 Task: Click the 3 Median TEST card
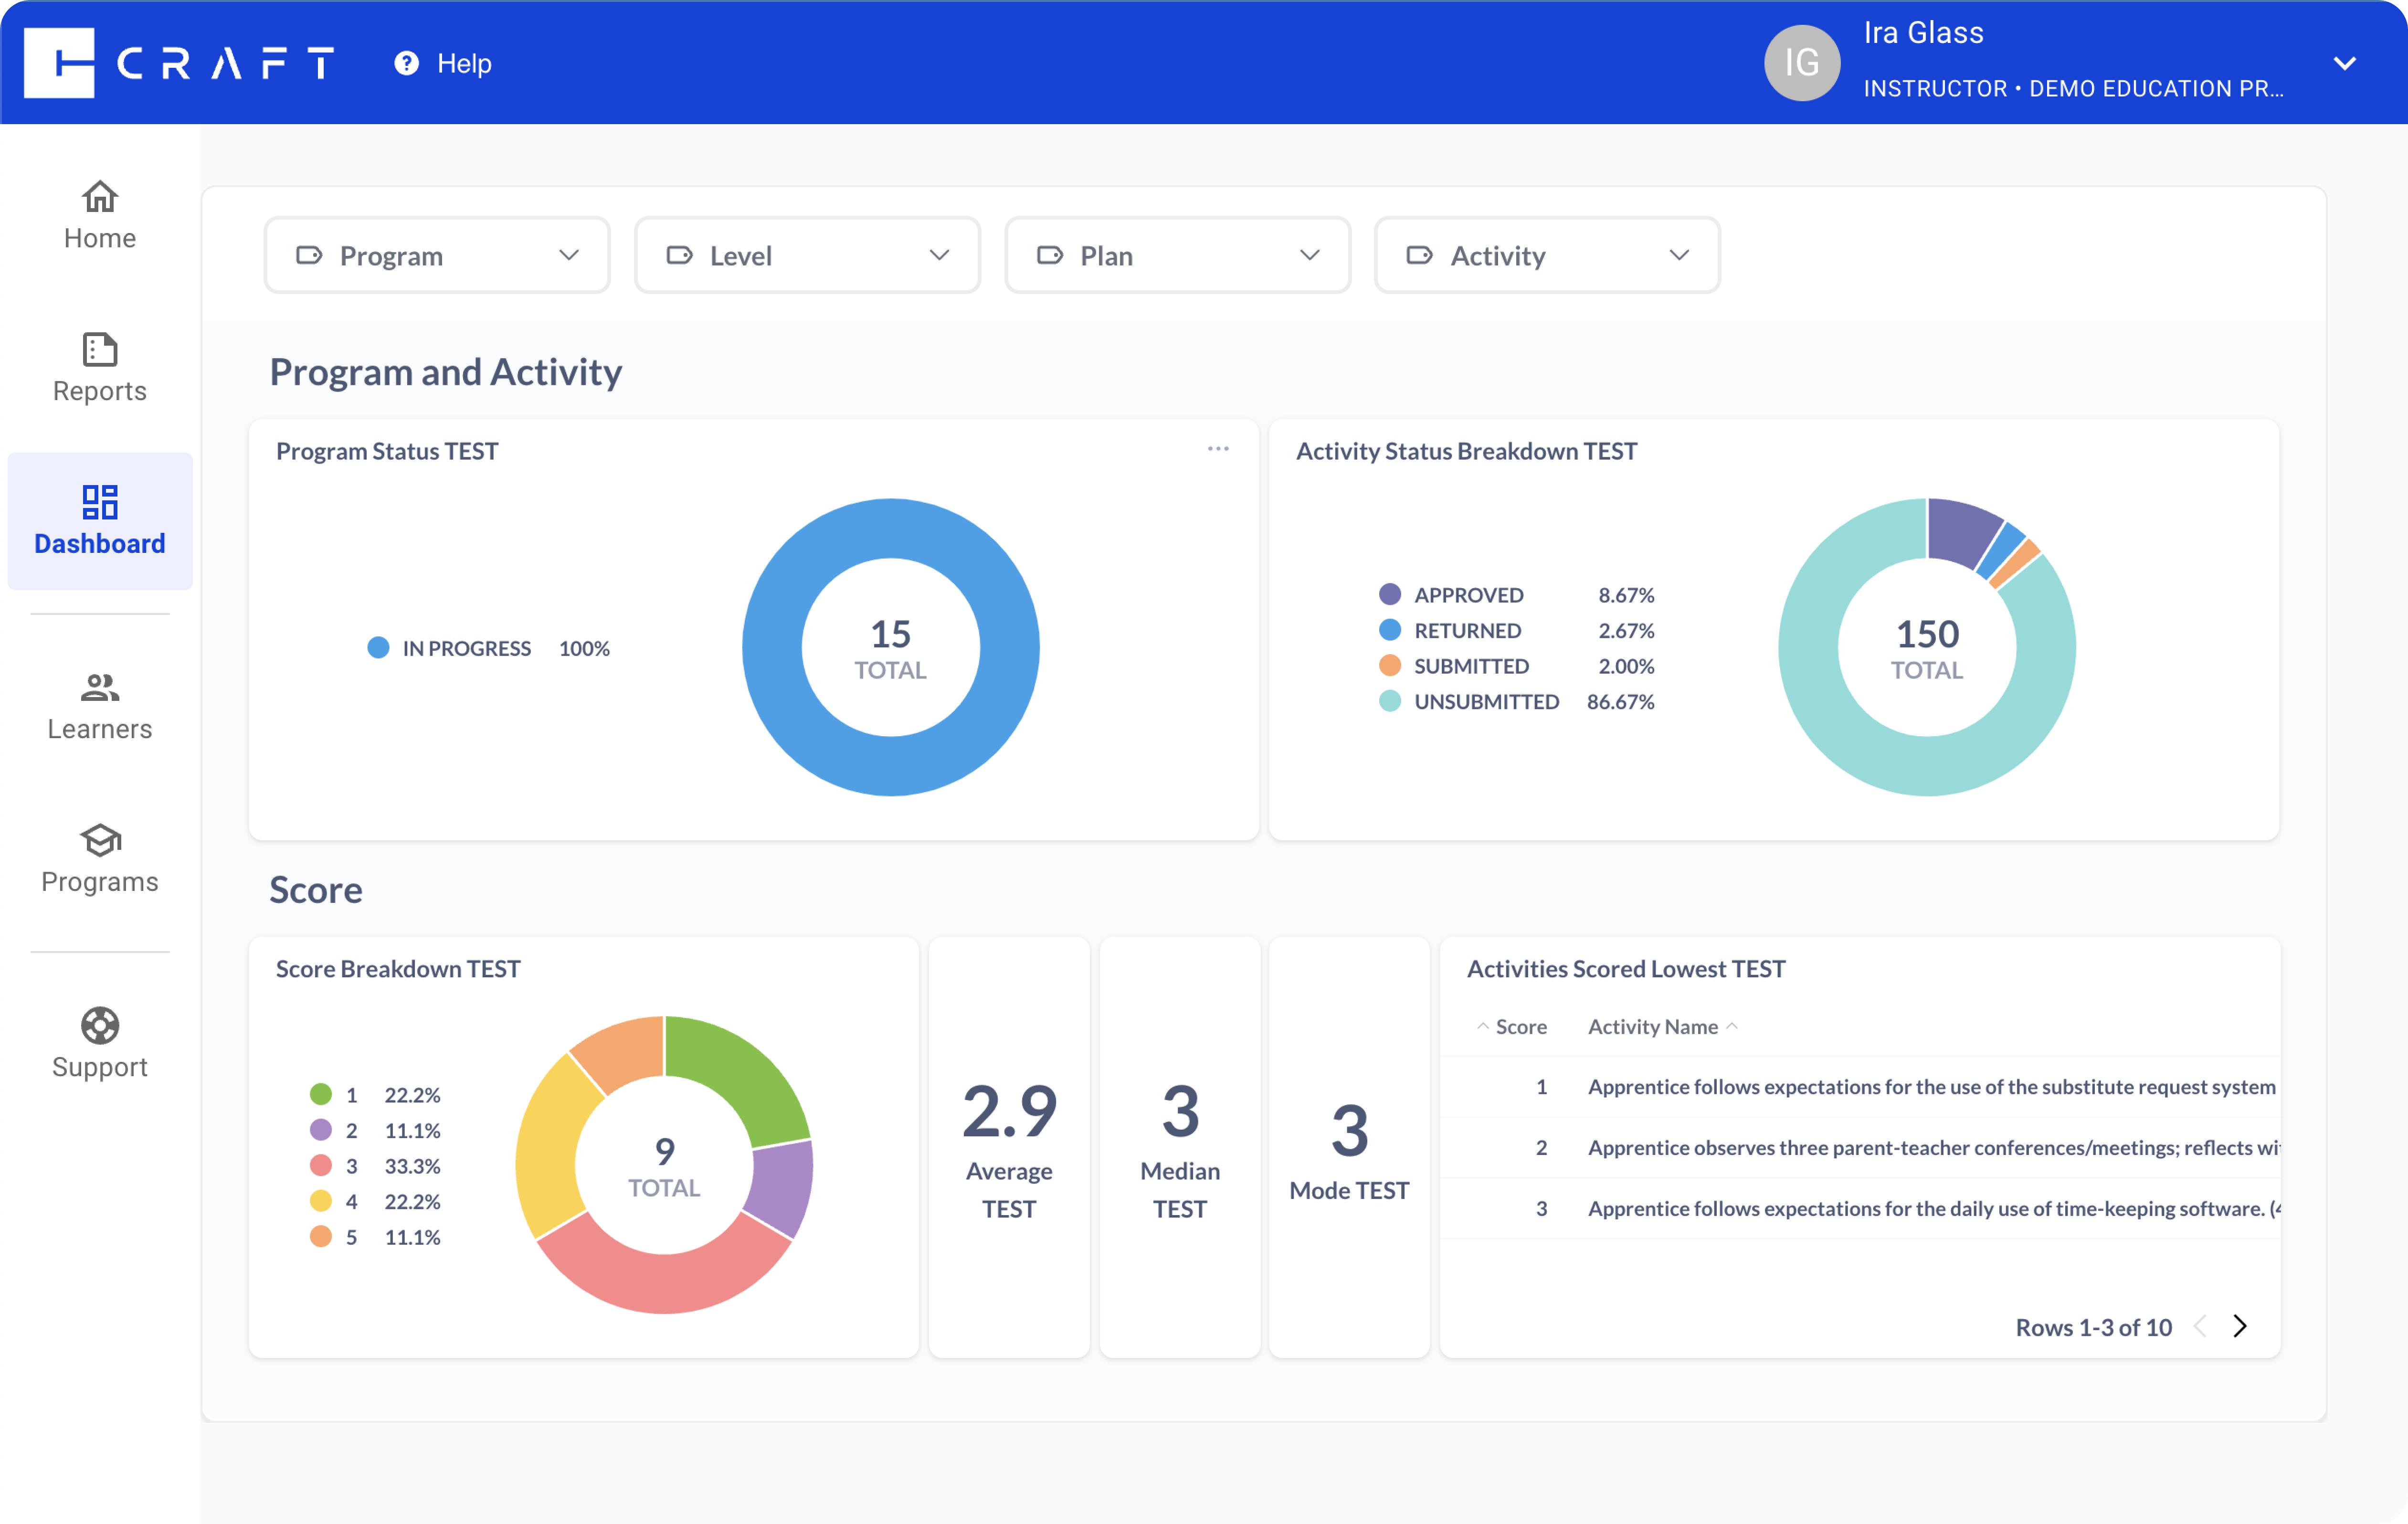tap(1180, 1148)
